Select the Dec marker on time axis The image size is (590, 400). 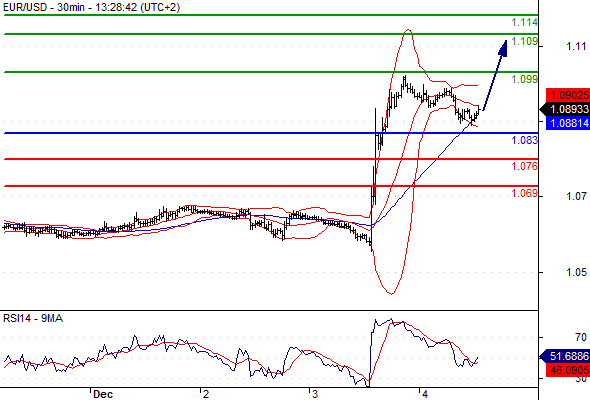(103, 394)
